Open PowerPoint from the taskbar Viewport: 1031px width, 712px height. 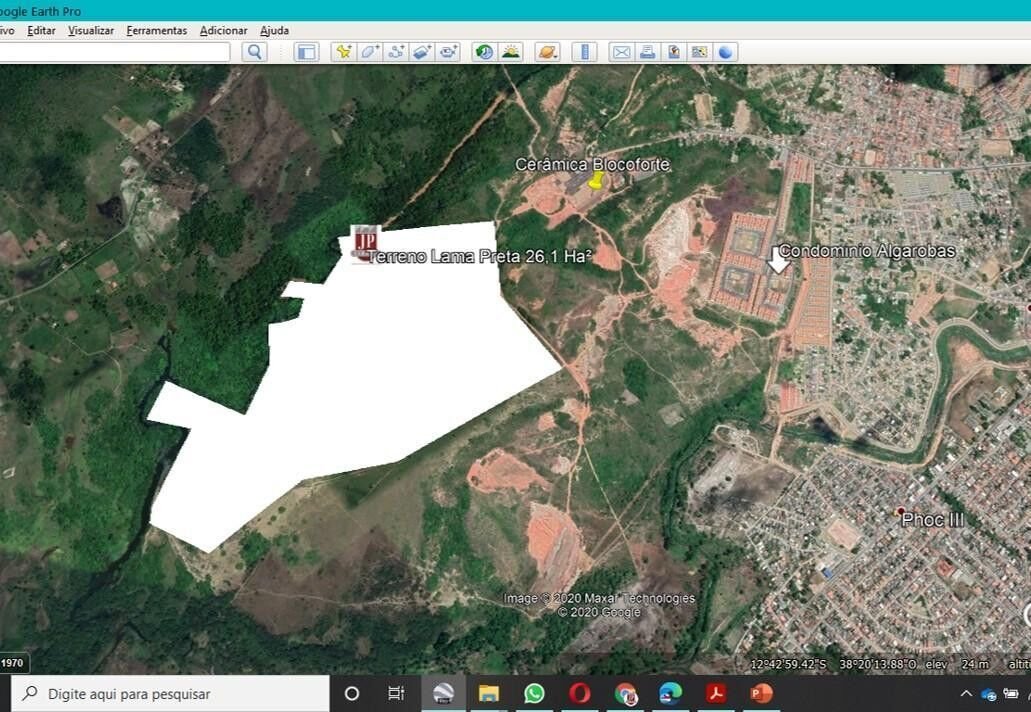click(761, 694)
